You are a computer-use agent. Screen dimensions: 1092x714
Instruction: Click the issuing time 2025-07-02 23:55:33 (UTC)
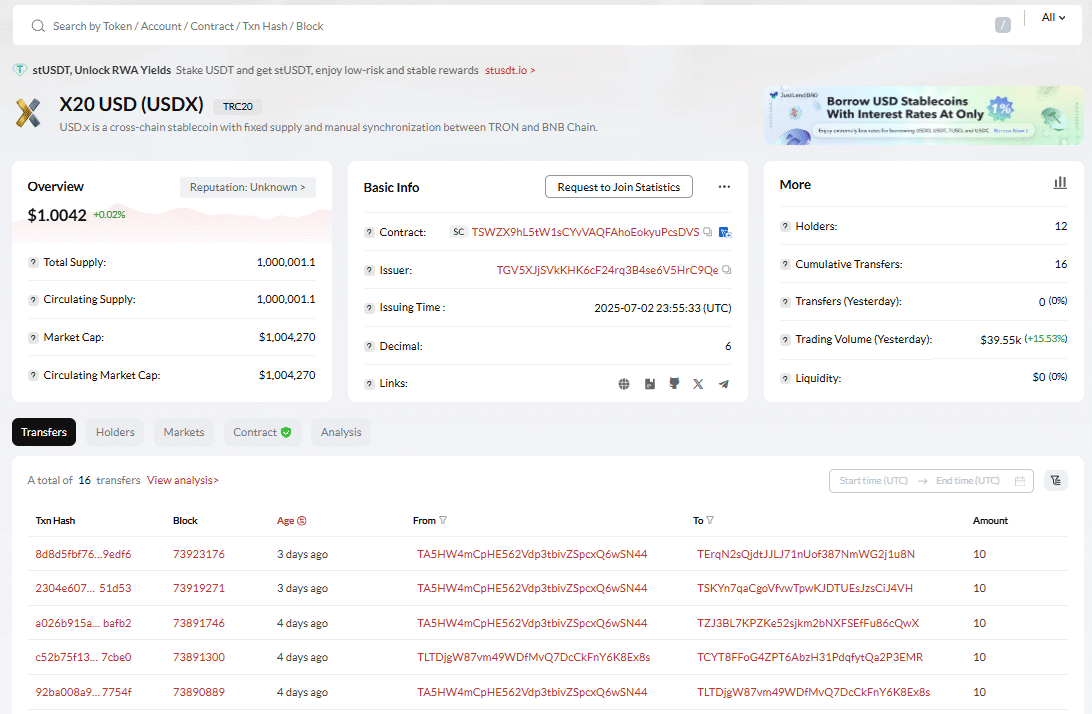[662, 308]
